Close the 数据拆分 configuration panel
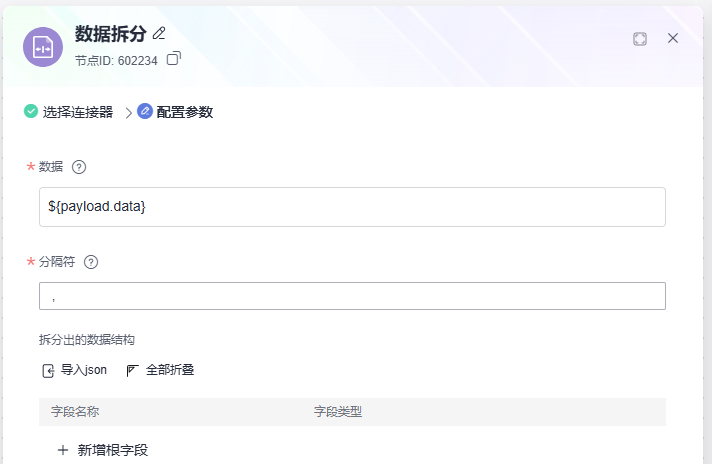Screen dimensions: 712x464 pos(673,38)
